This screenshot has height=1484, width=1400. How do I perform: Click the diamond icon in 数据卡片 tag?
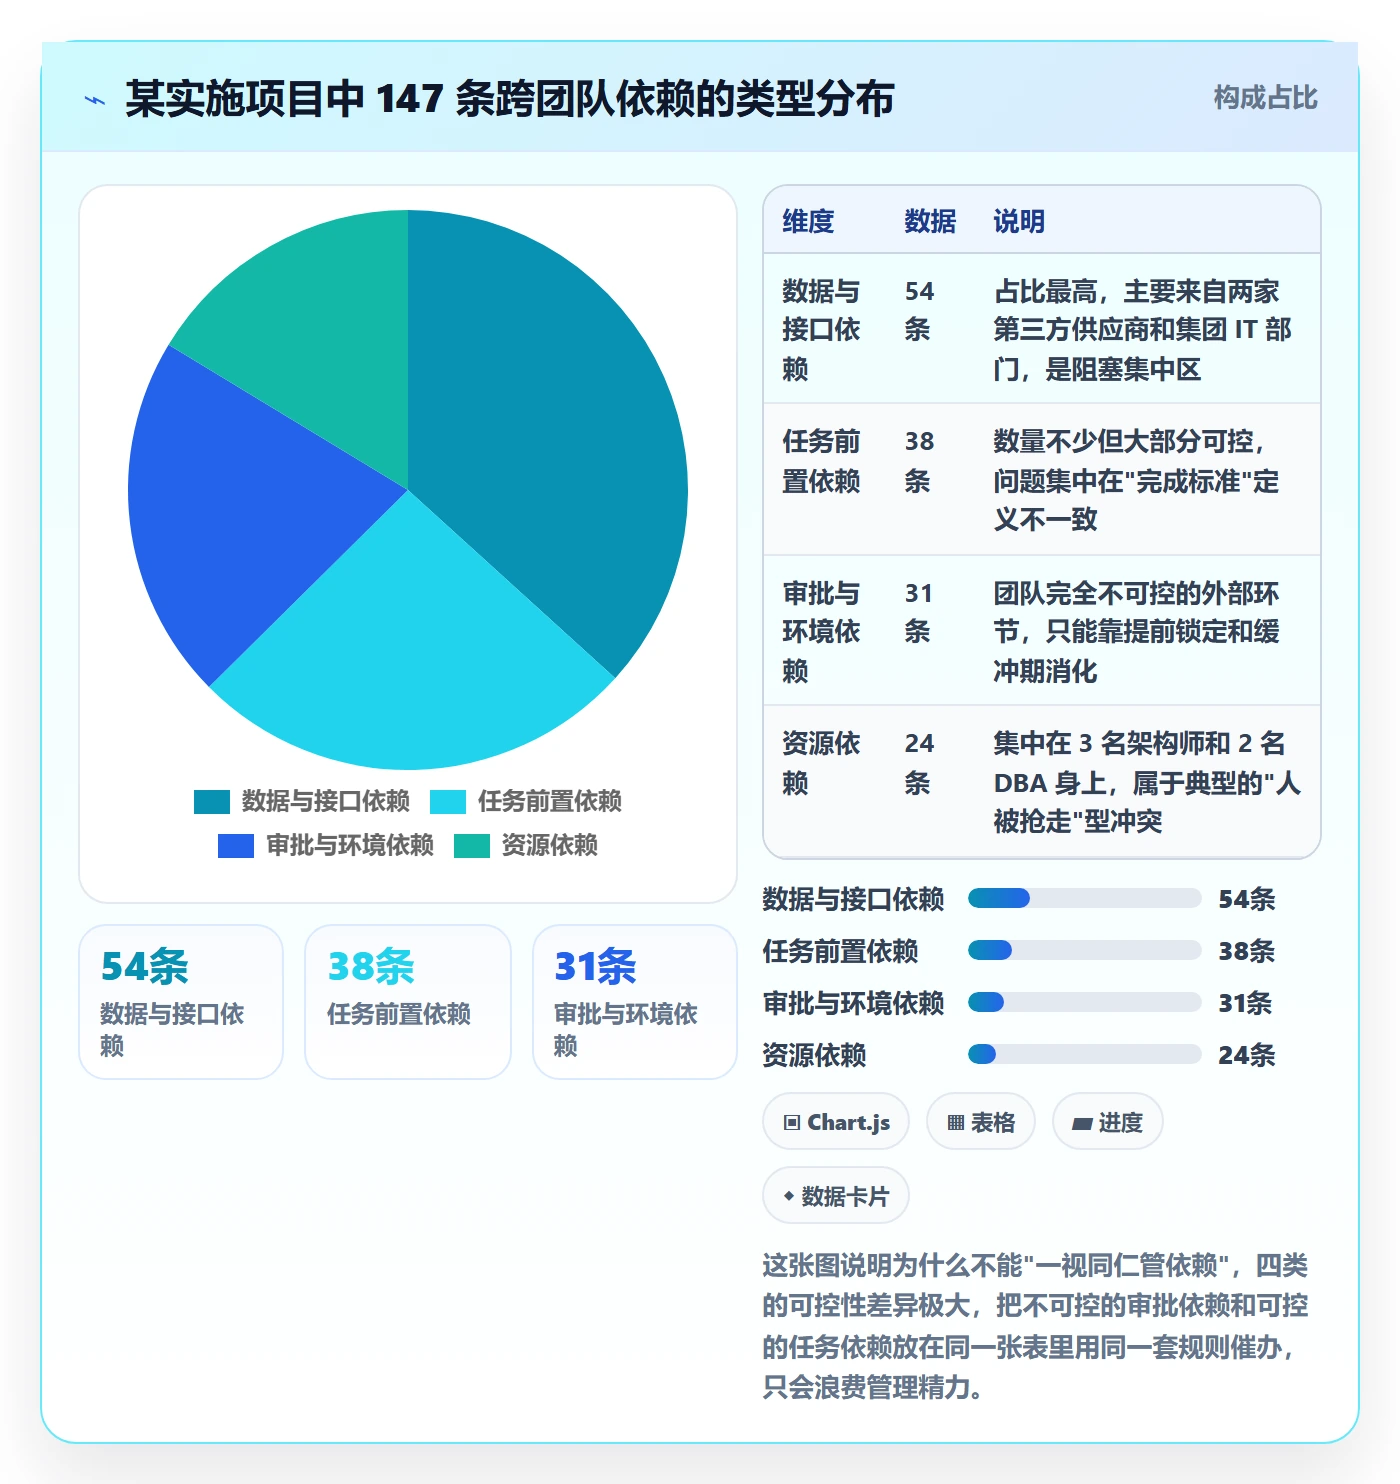click(x=788, y=1196)
